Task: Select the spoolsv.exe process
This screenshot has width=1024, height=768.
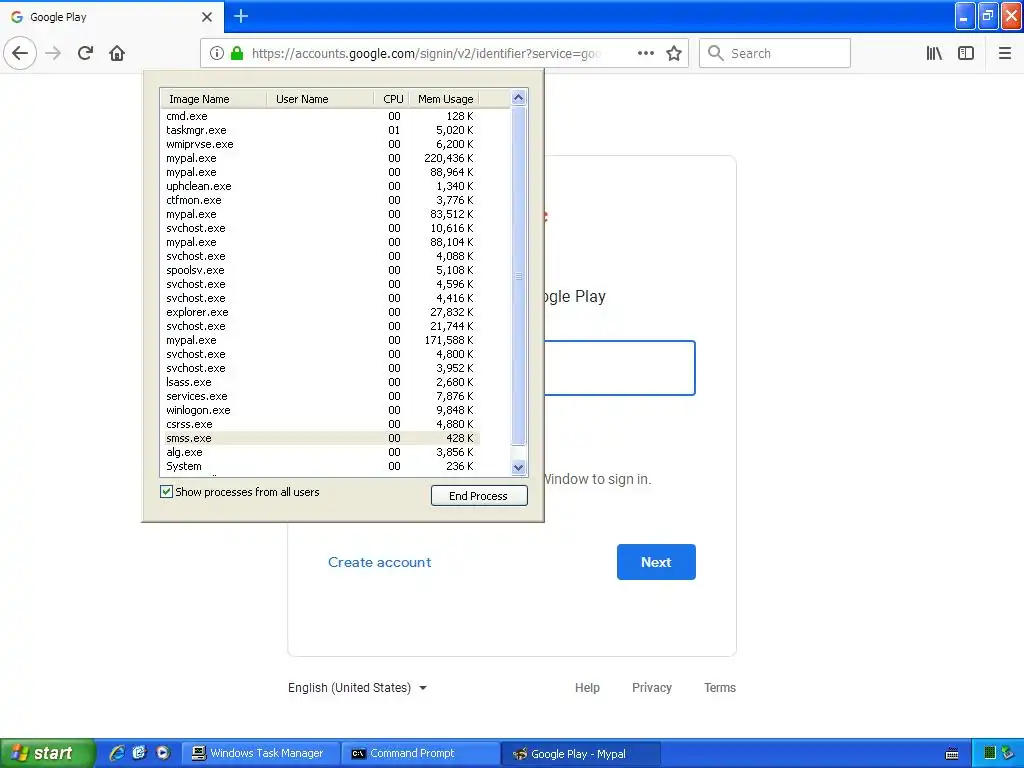Action: click(x=320, y=270)
